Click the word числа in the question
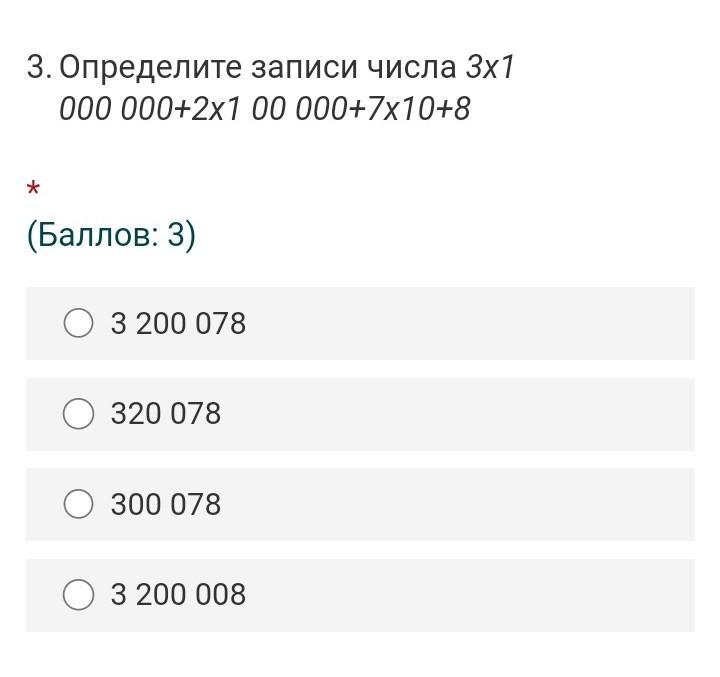Image resolution: width=720 pixels, height=677 pixels. click(412, 68)
